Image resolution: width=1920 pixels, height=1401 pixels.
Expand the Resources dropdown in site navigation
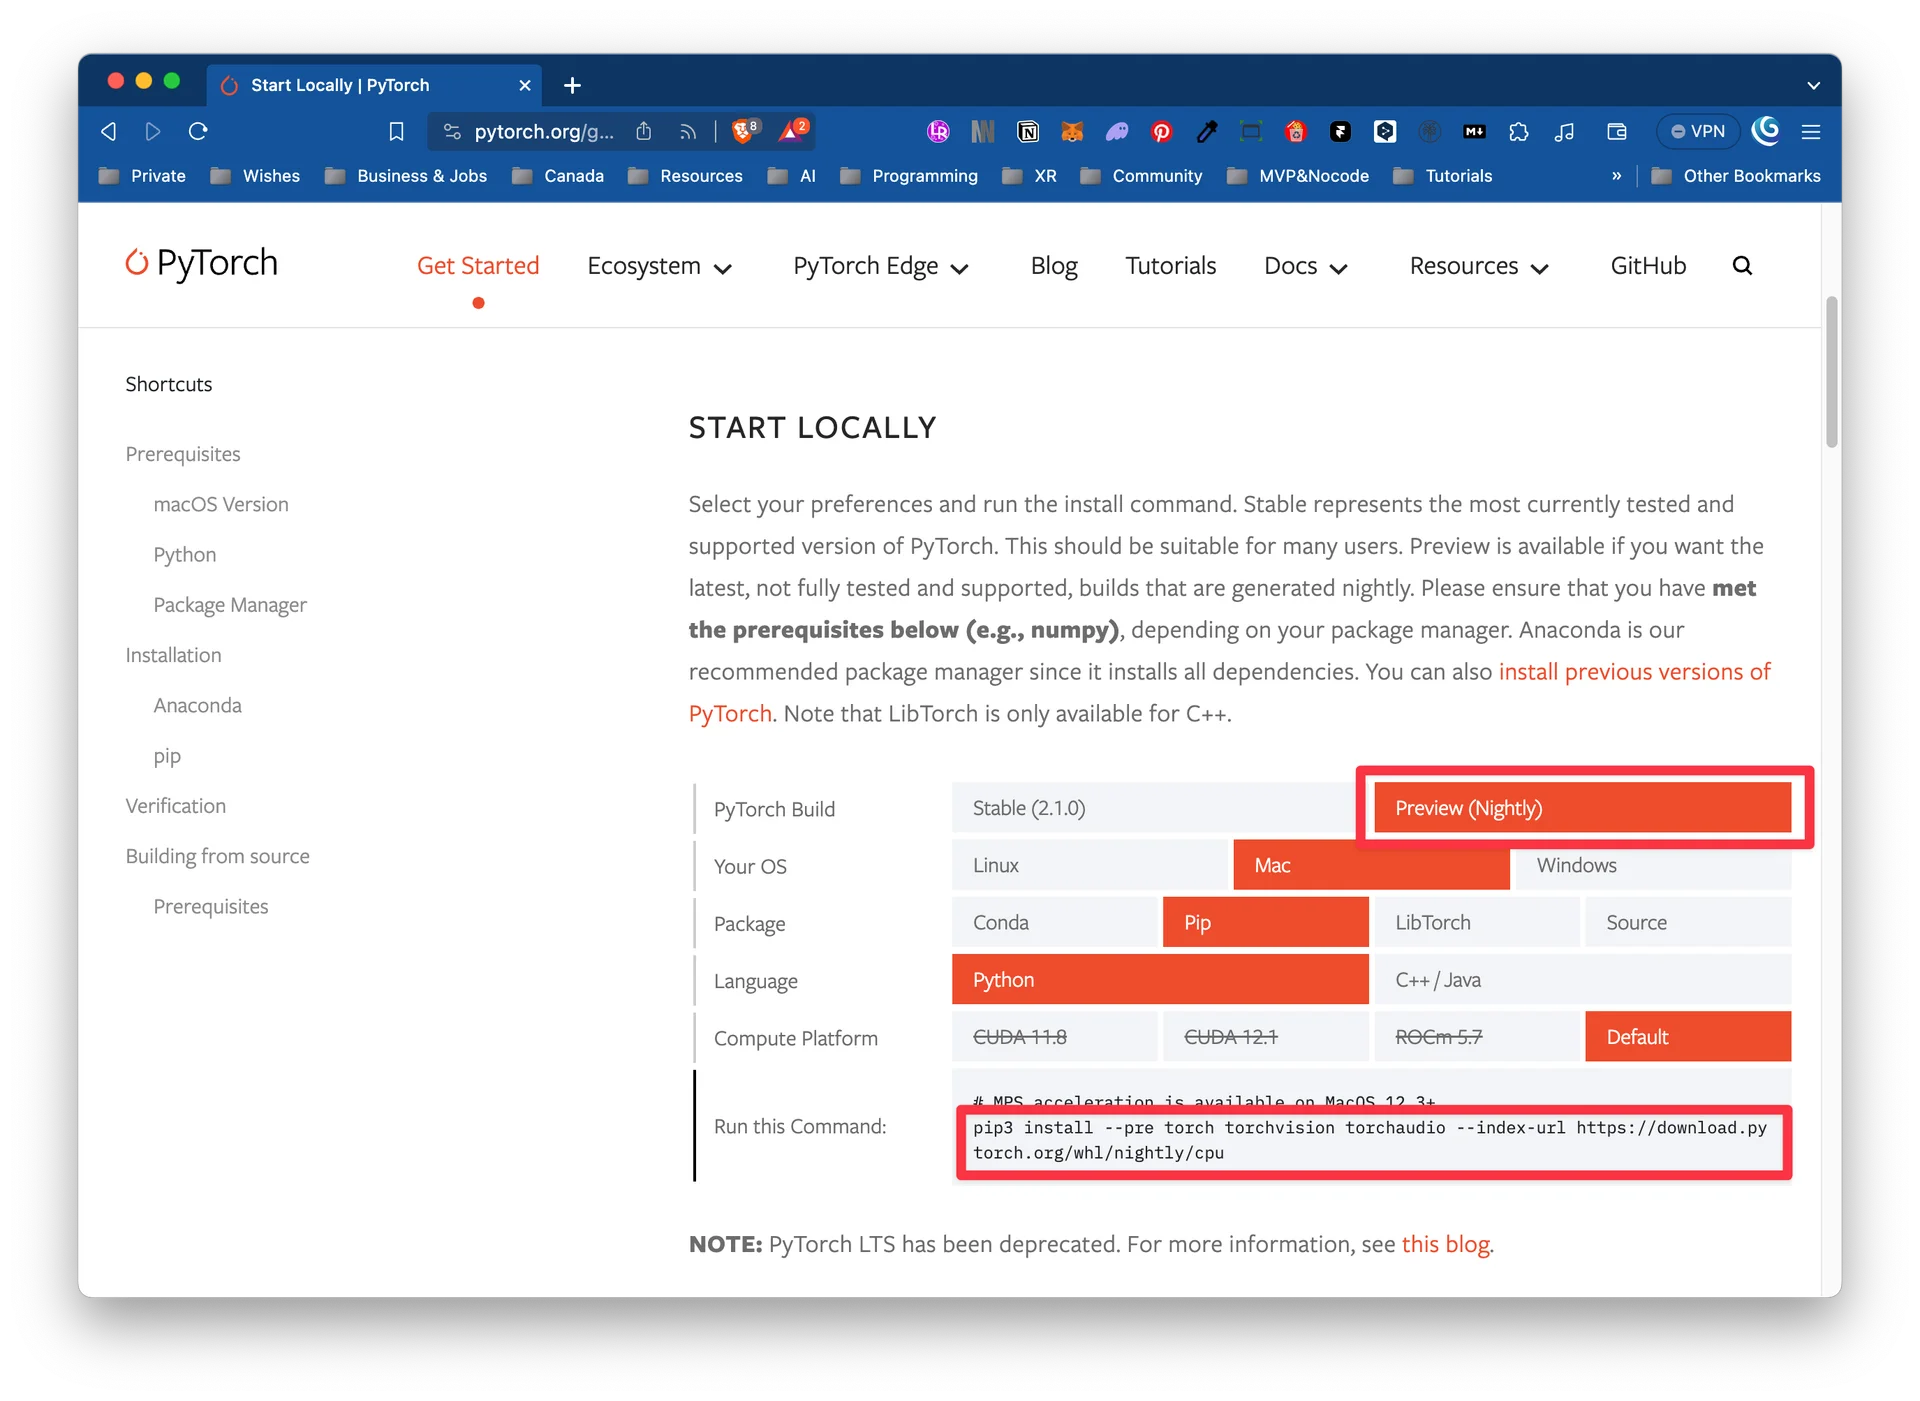click(1478, 266)
